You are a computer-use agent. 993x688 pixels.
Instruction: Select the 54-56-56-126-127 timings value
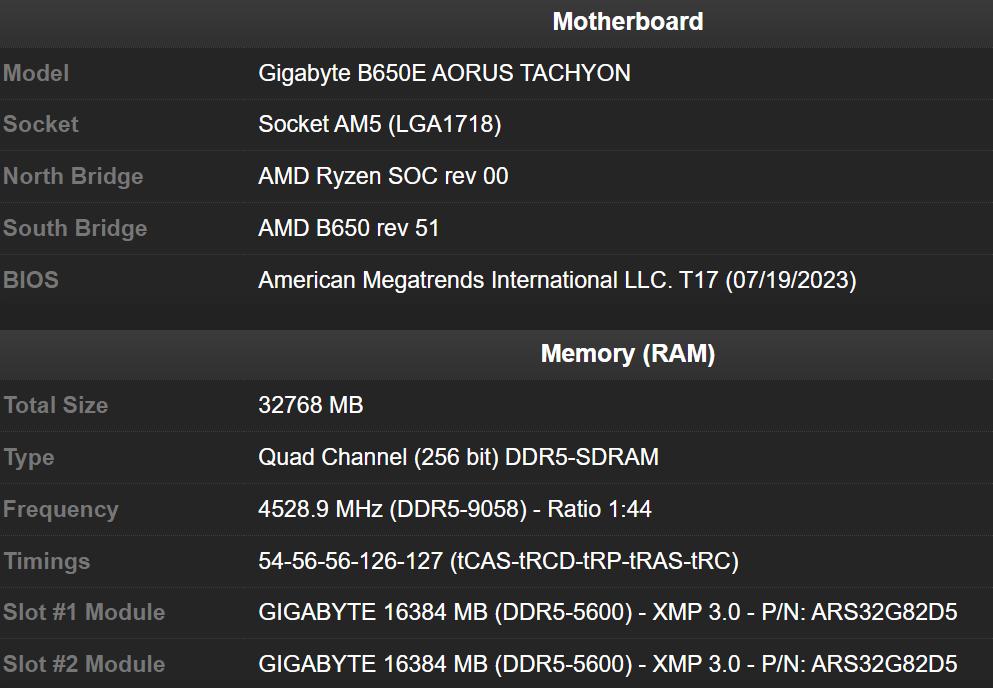(x=497, y=561)
